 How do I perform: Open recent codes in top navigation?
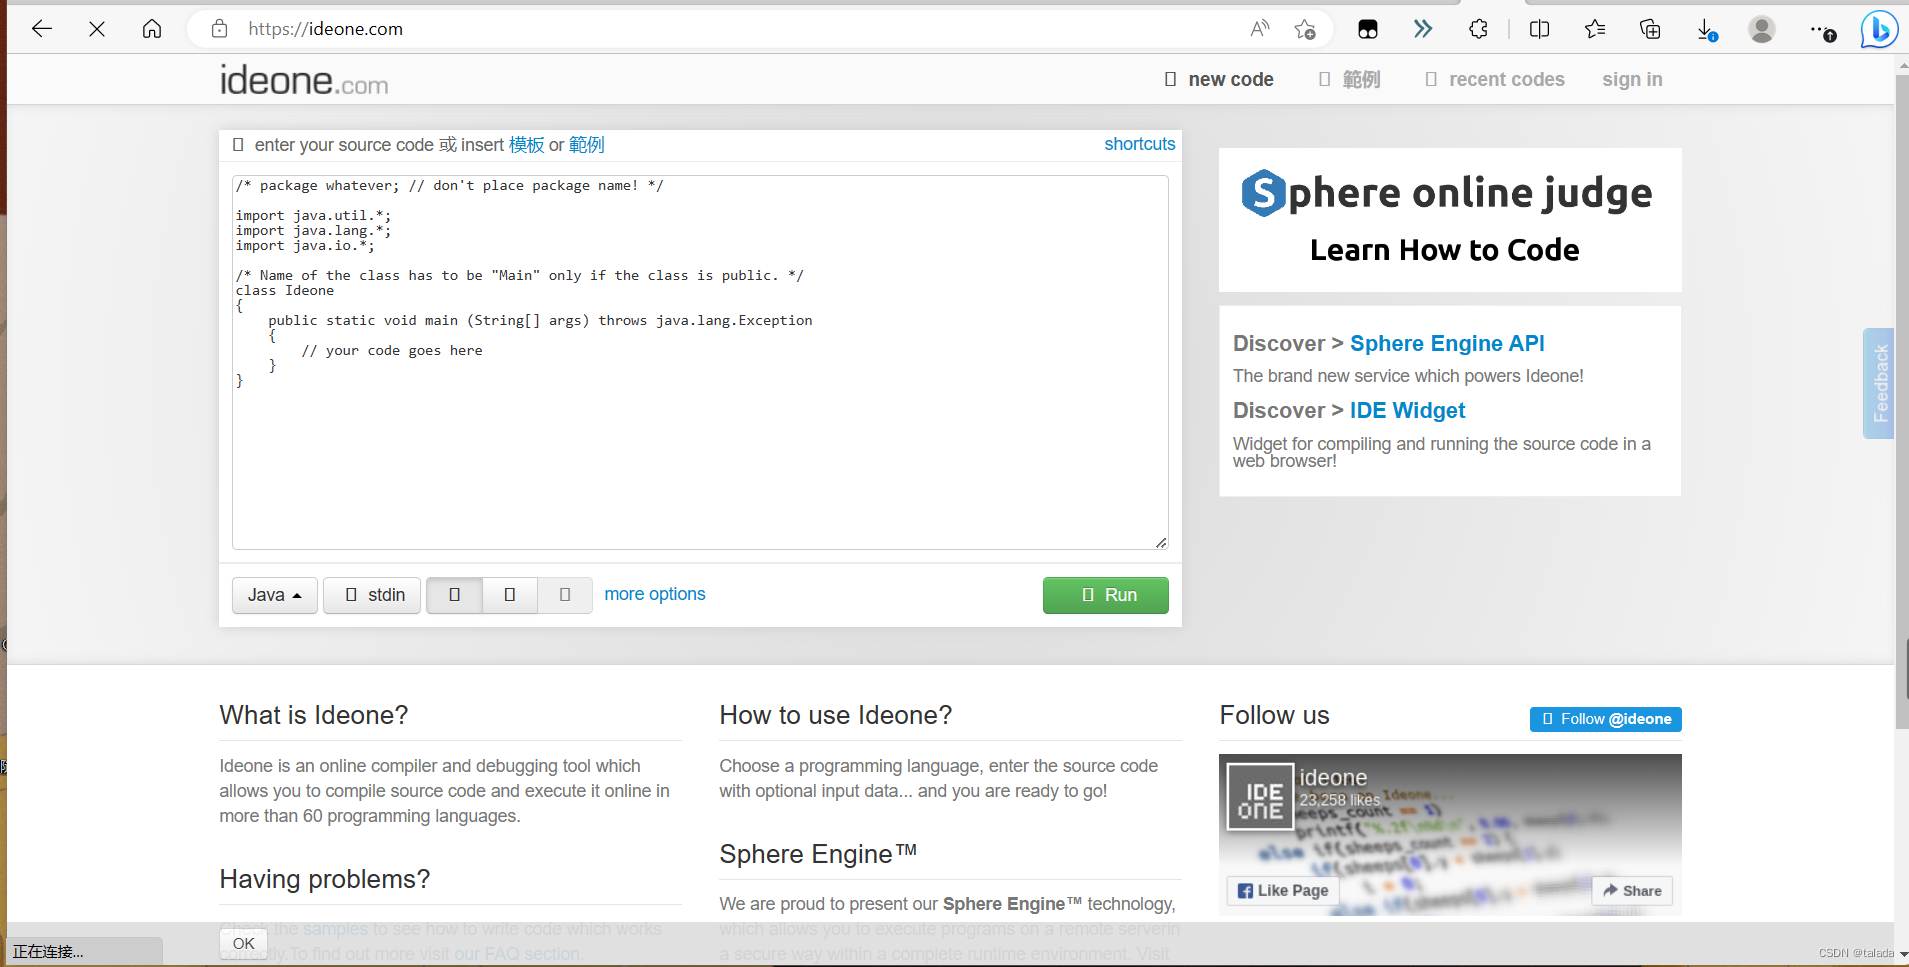[x=1495, y=79]
